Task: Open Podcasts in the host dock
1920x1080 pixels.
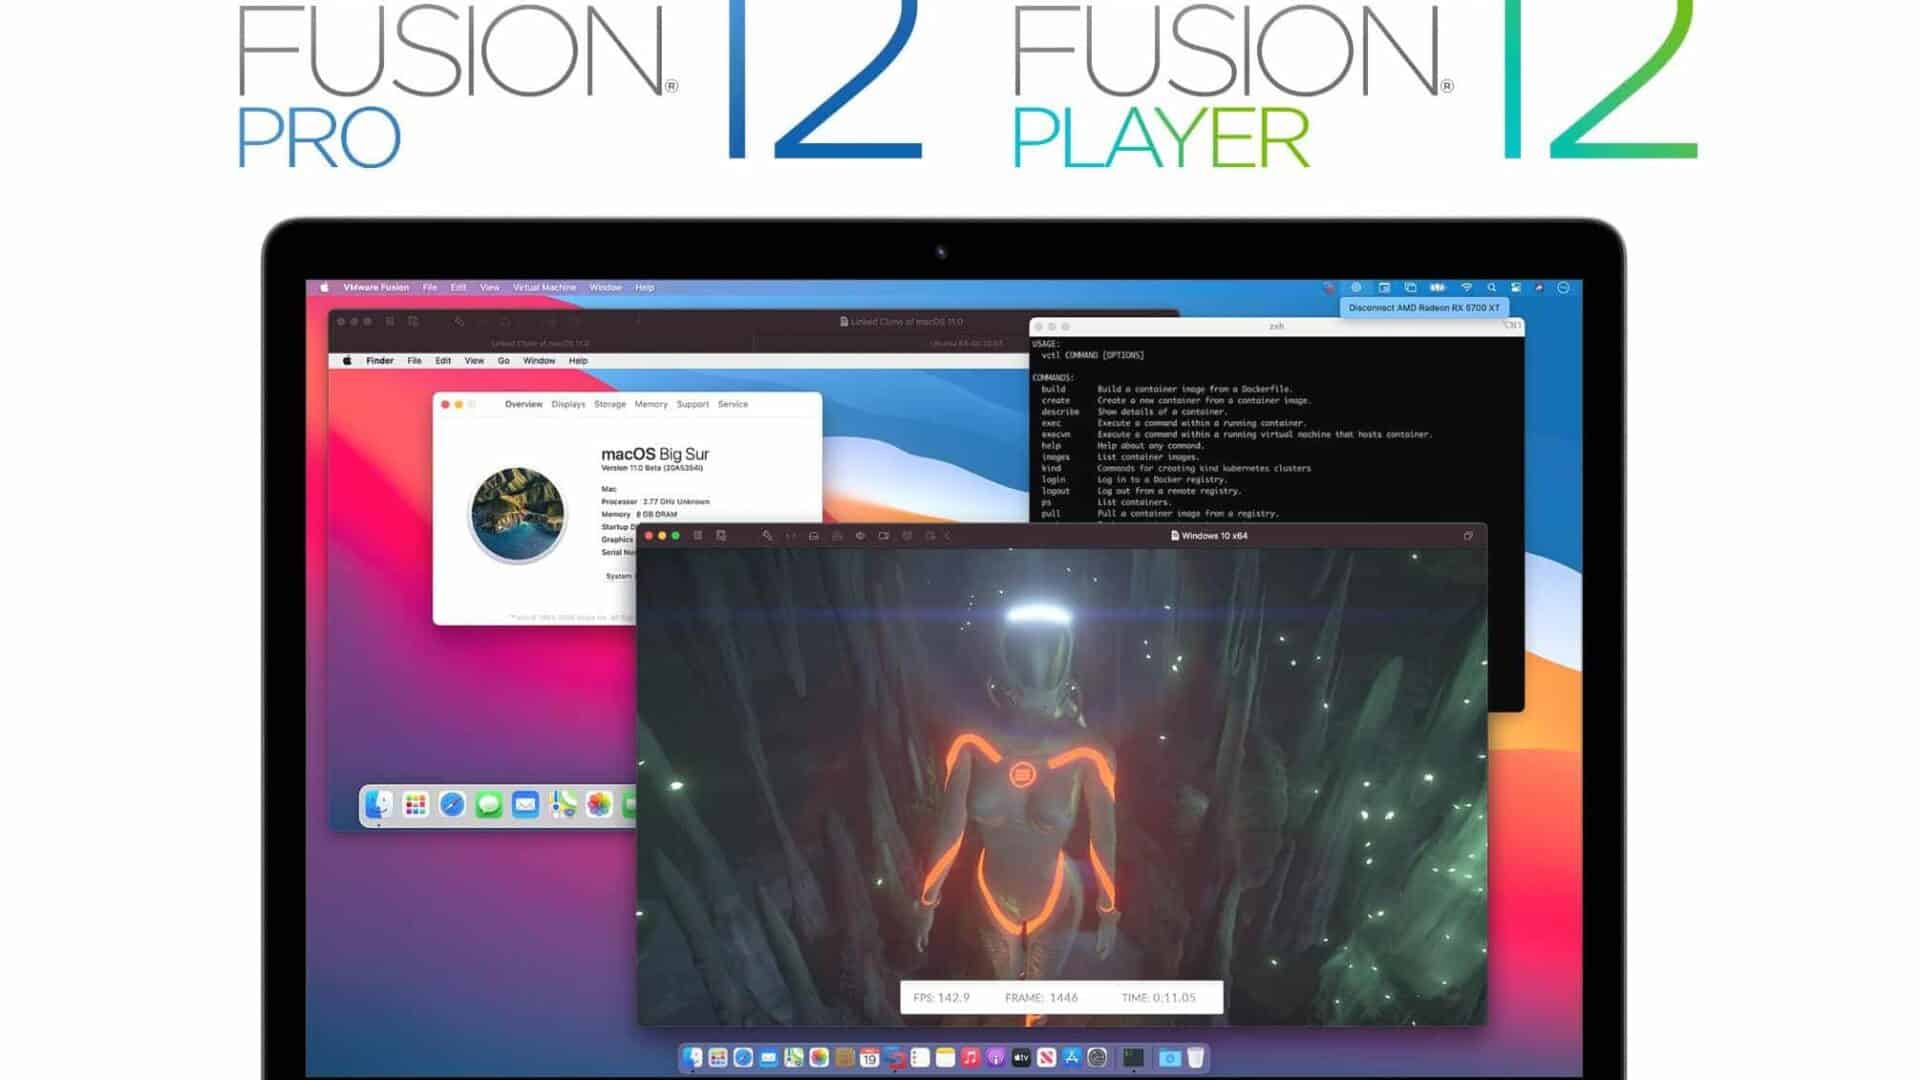Action: pyautogui.click(x=995, y=1057)
